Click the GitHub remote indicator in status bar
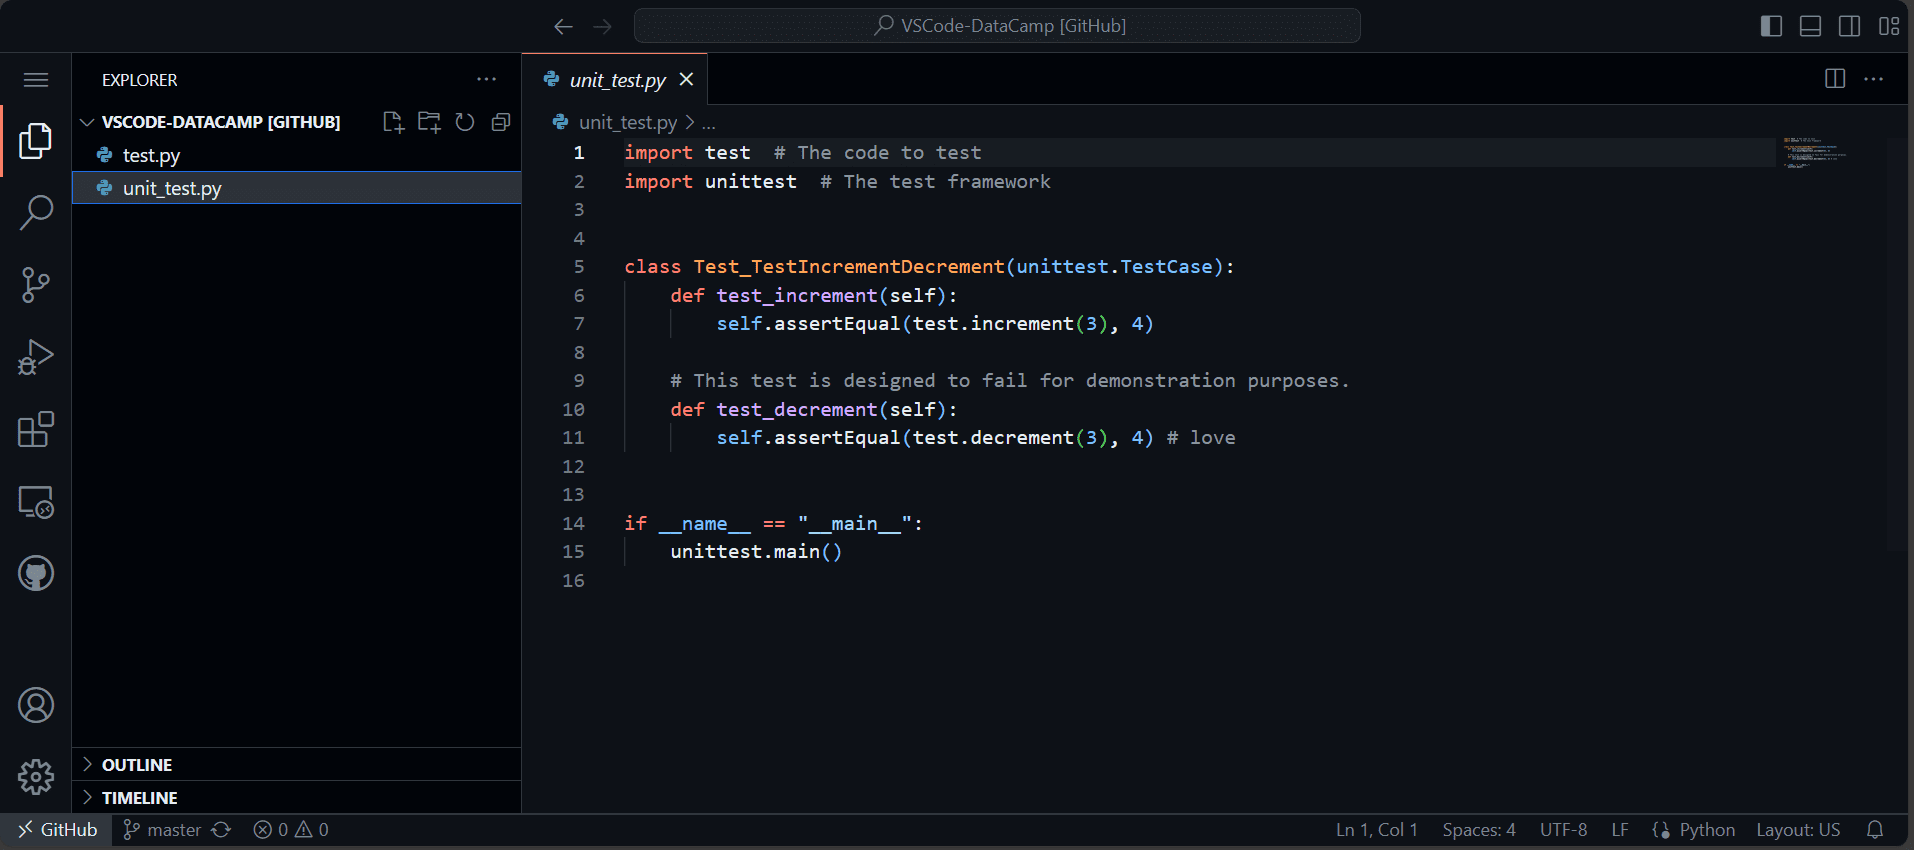Image resolution: width=1914 pixels, height=850 pixels. pos(57,830)
